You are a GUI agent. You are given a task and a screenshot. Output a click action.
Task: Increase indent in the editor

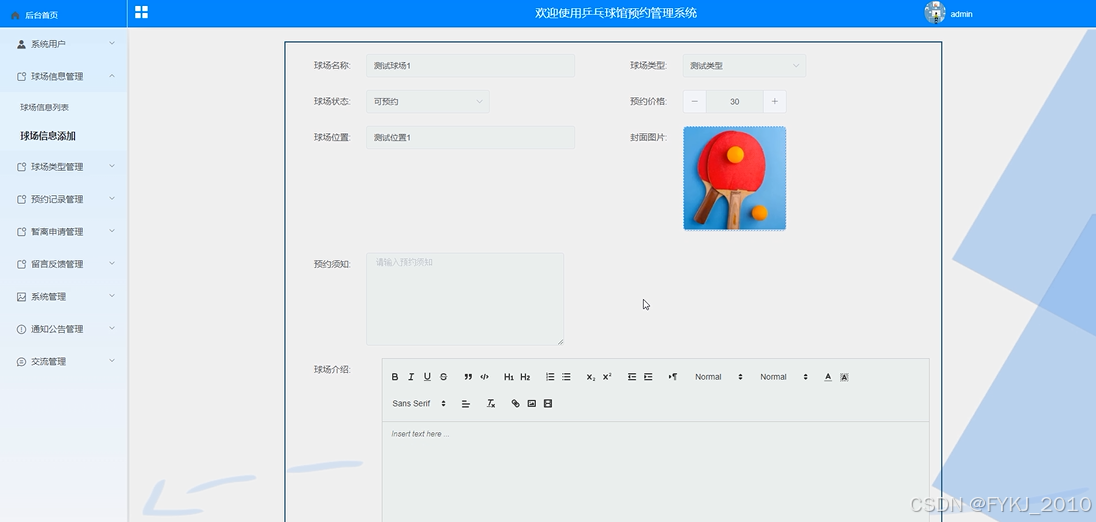(648, 377)
